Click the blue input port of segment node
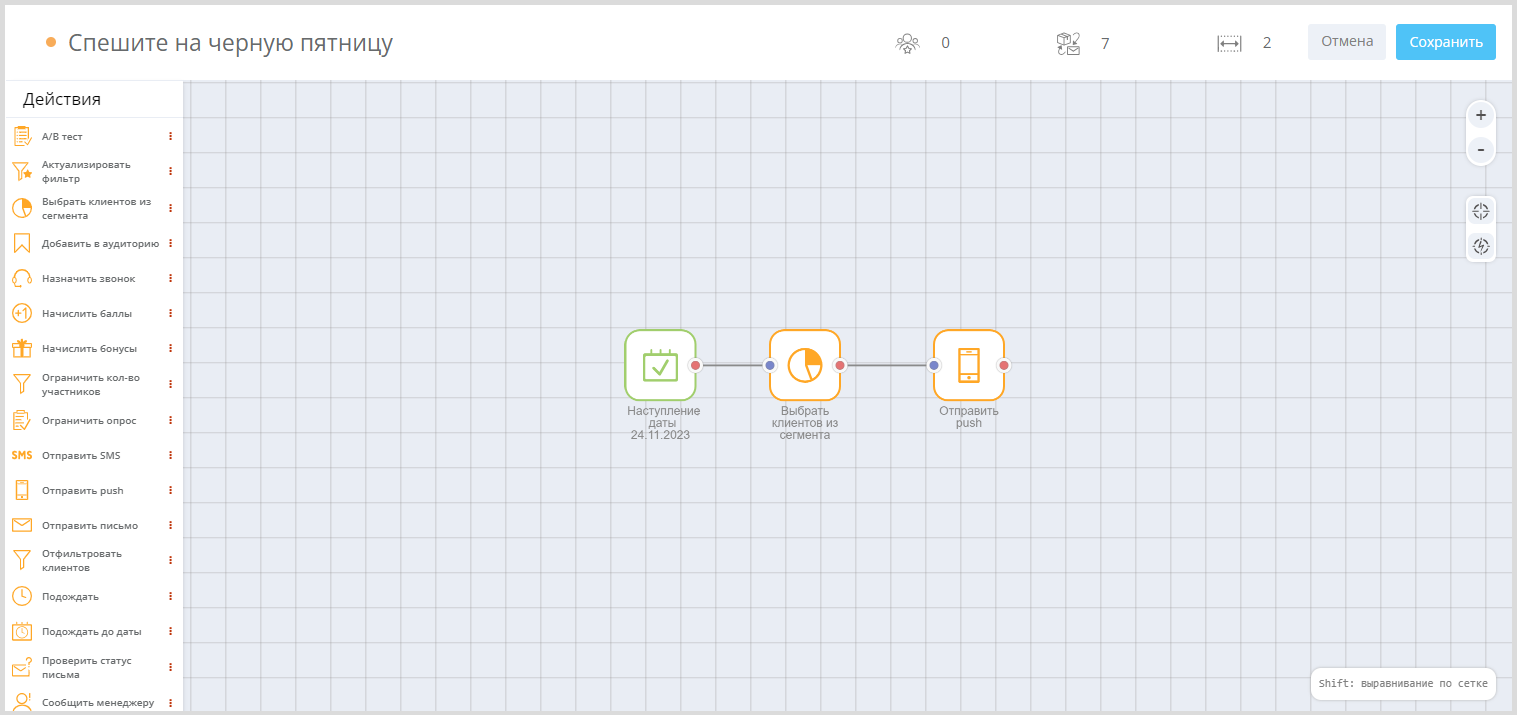The height and width of the screenshot is (715, 1517). pyautogui.click(x=770, y=365)
